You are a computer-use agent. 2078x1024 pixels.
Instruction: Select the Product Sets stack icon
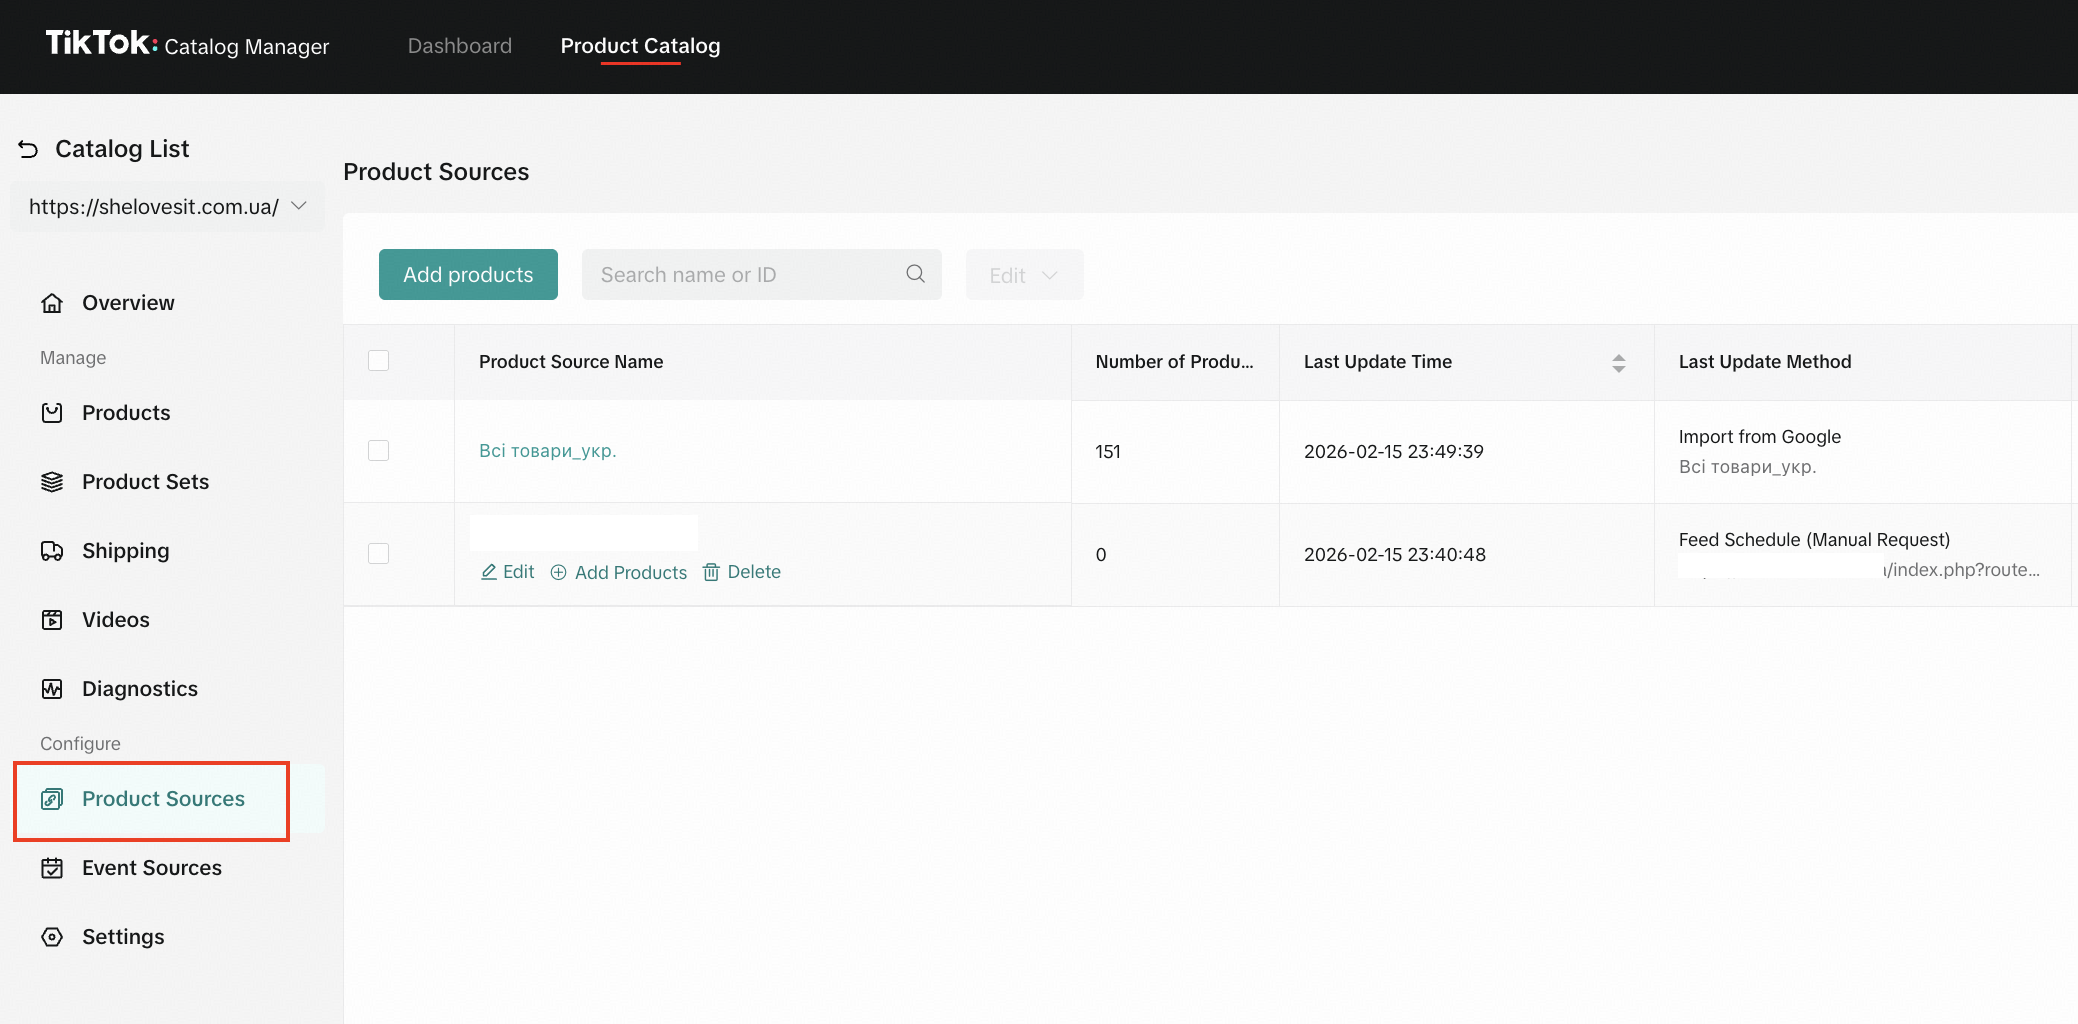click(x=52, y=482)
